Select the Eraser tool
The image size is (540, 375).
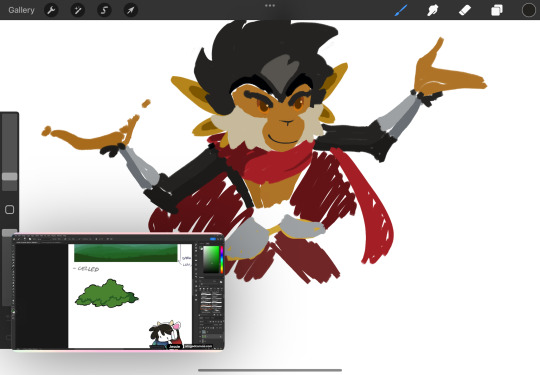[x=465, y=10]
